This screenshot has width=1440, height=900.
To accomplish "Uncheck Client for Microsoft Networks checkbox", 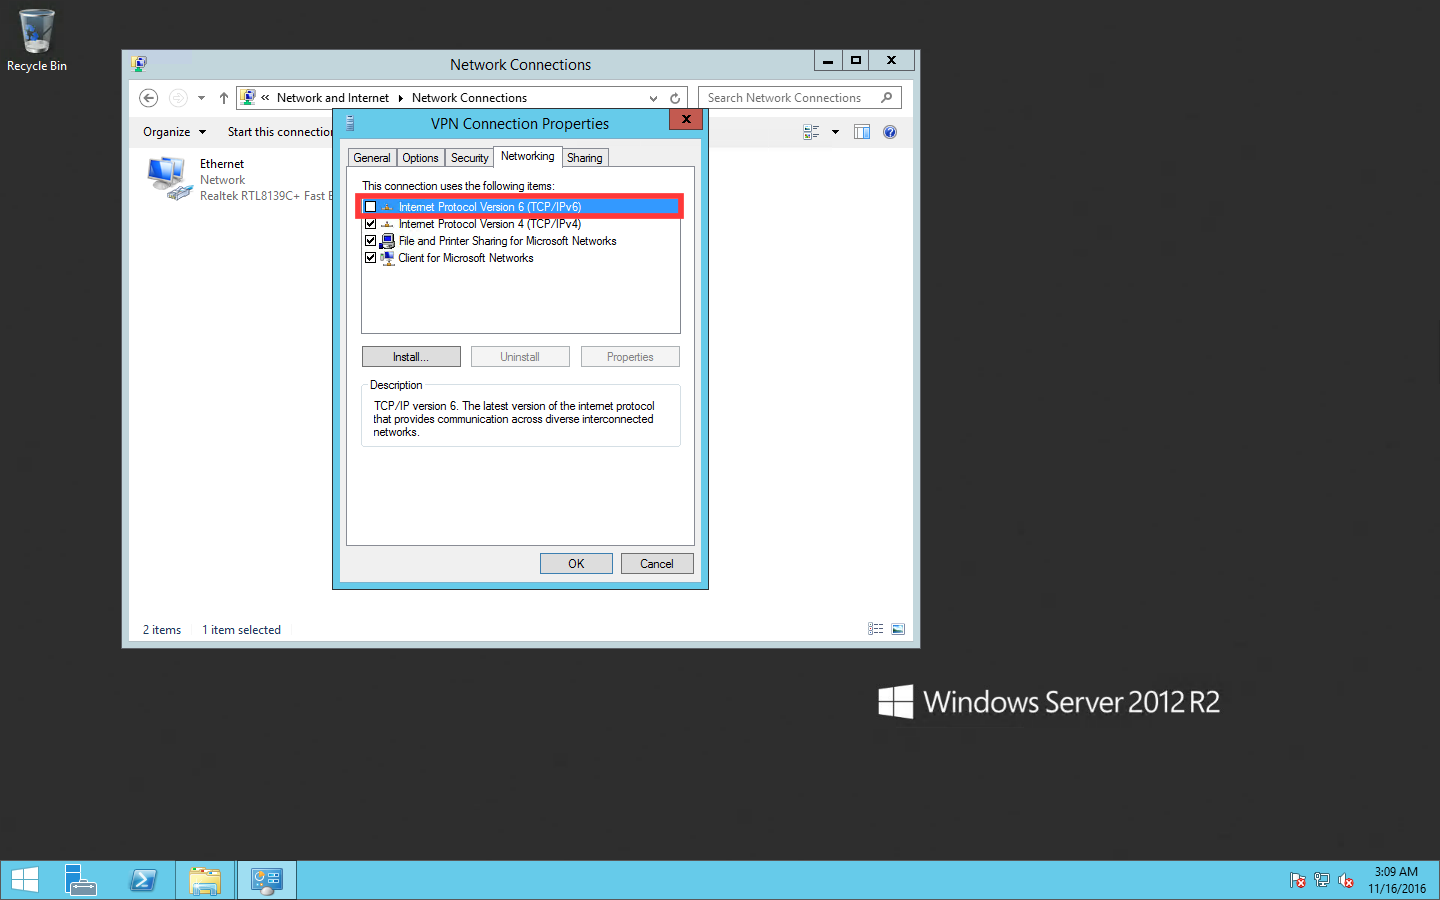I will [371, 258].
